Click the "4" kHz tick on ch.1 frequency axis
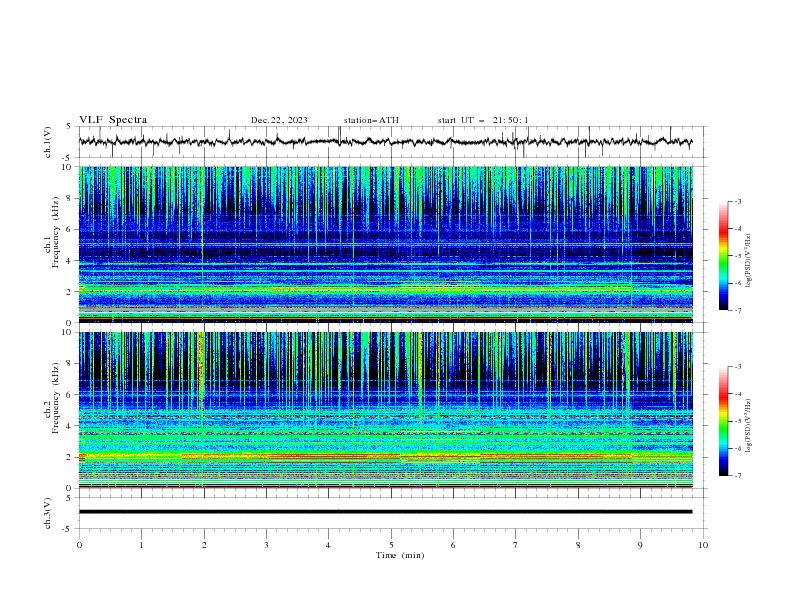 (70, 261)
